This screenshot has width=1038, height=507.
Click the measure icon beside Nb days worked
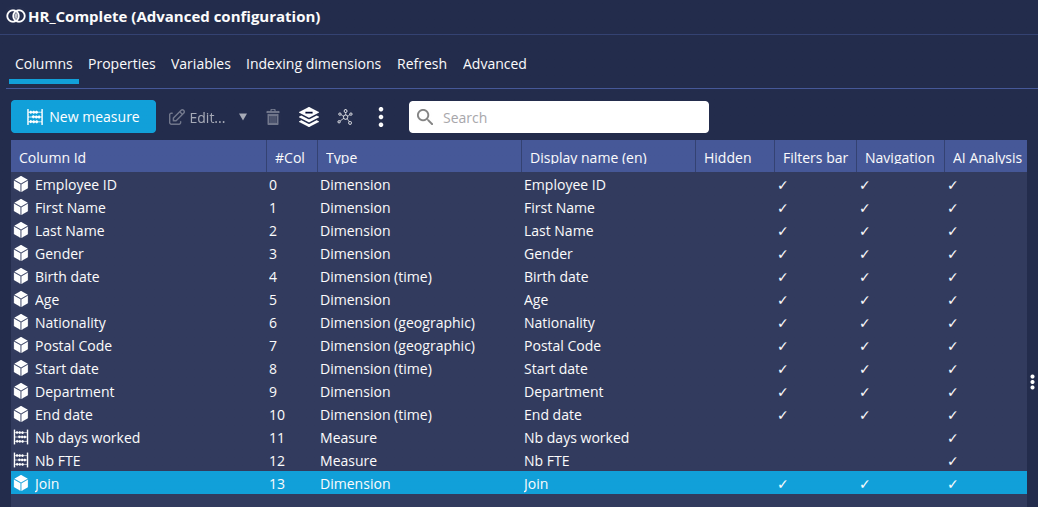point(21,438)
